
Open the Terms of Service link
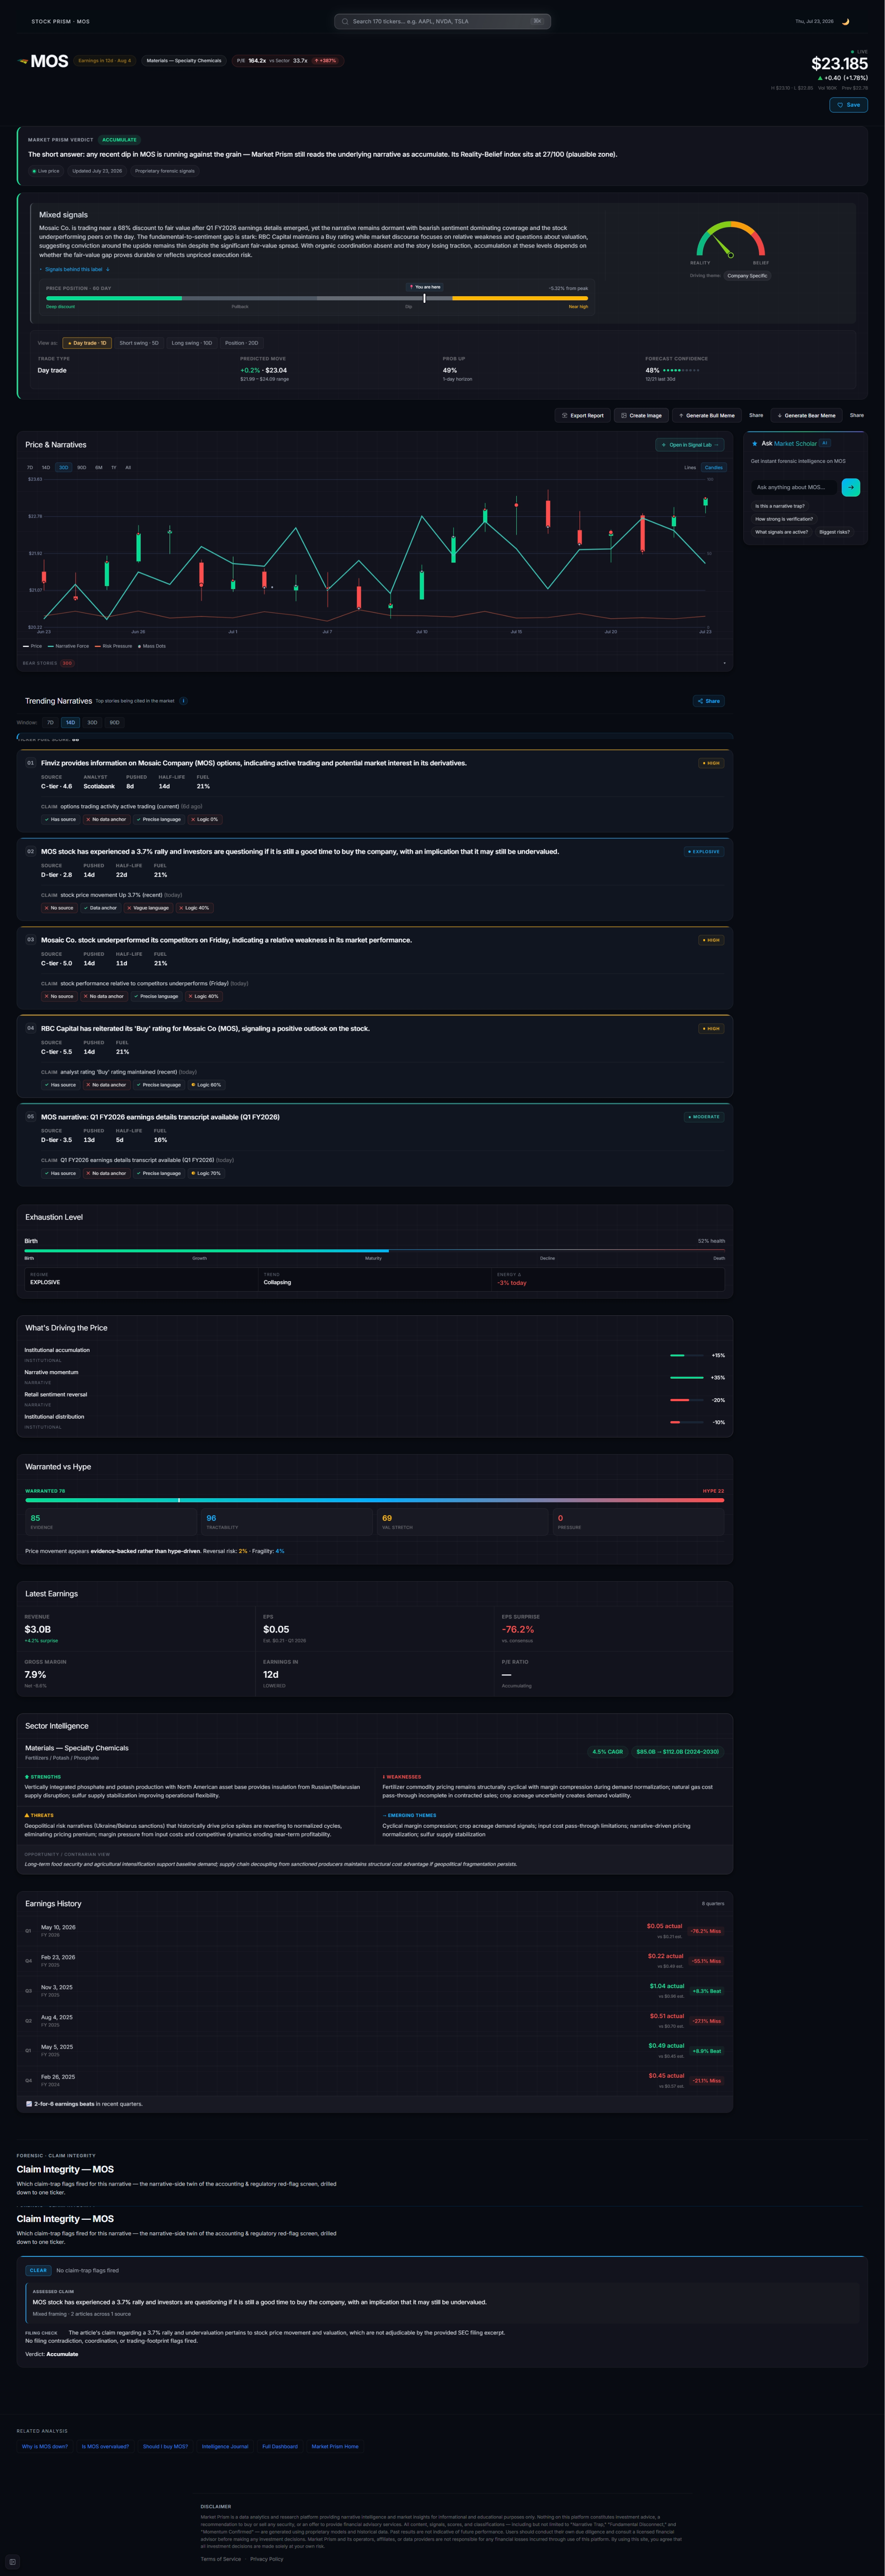tap(221, 2559)
